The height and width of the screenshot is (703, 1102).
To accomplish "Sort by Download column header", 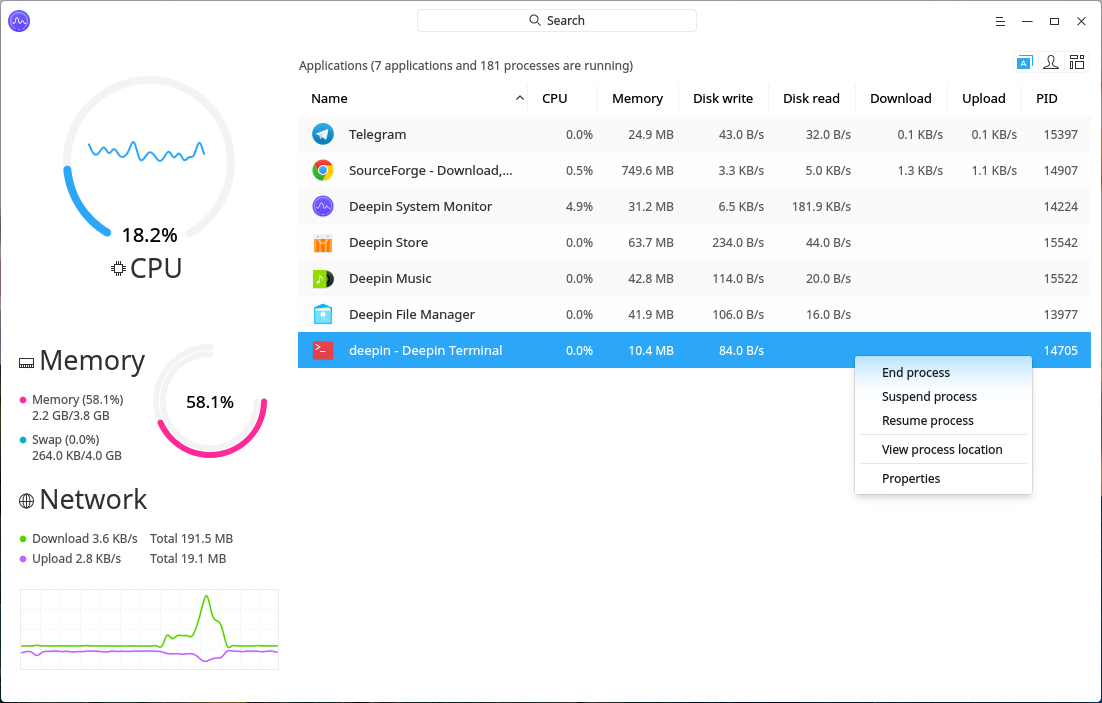I will (x=900, y=98).
